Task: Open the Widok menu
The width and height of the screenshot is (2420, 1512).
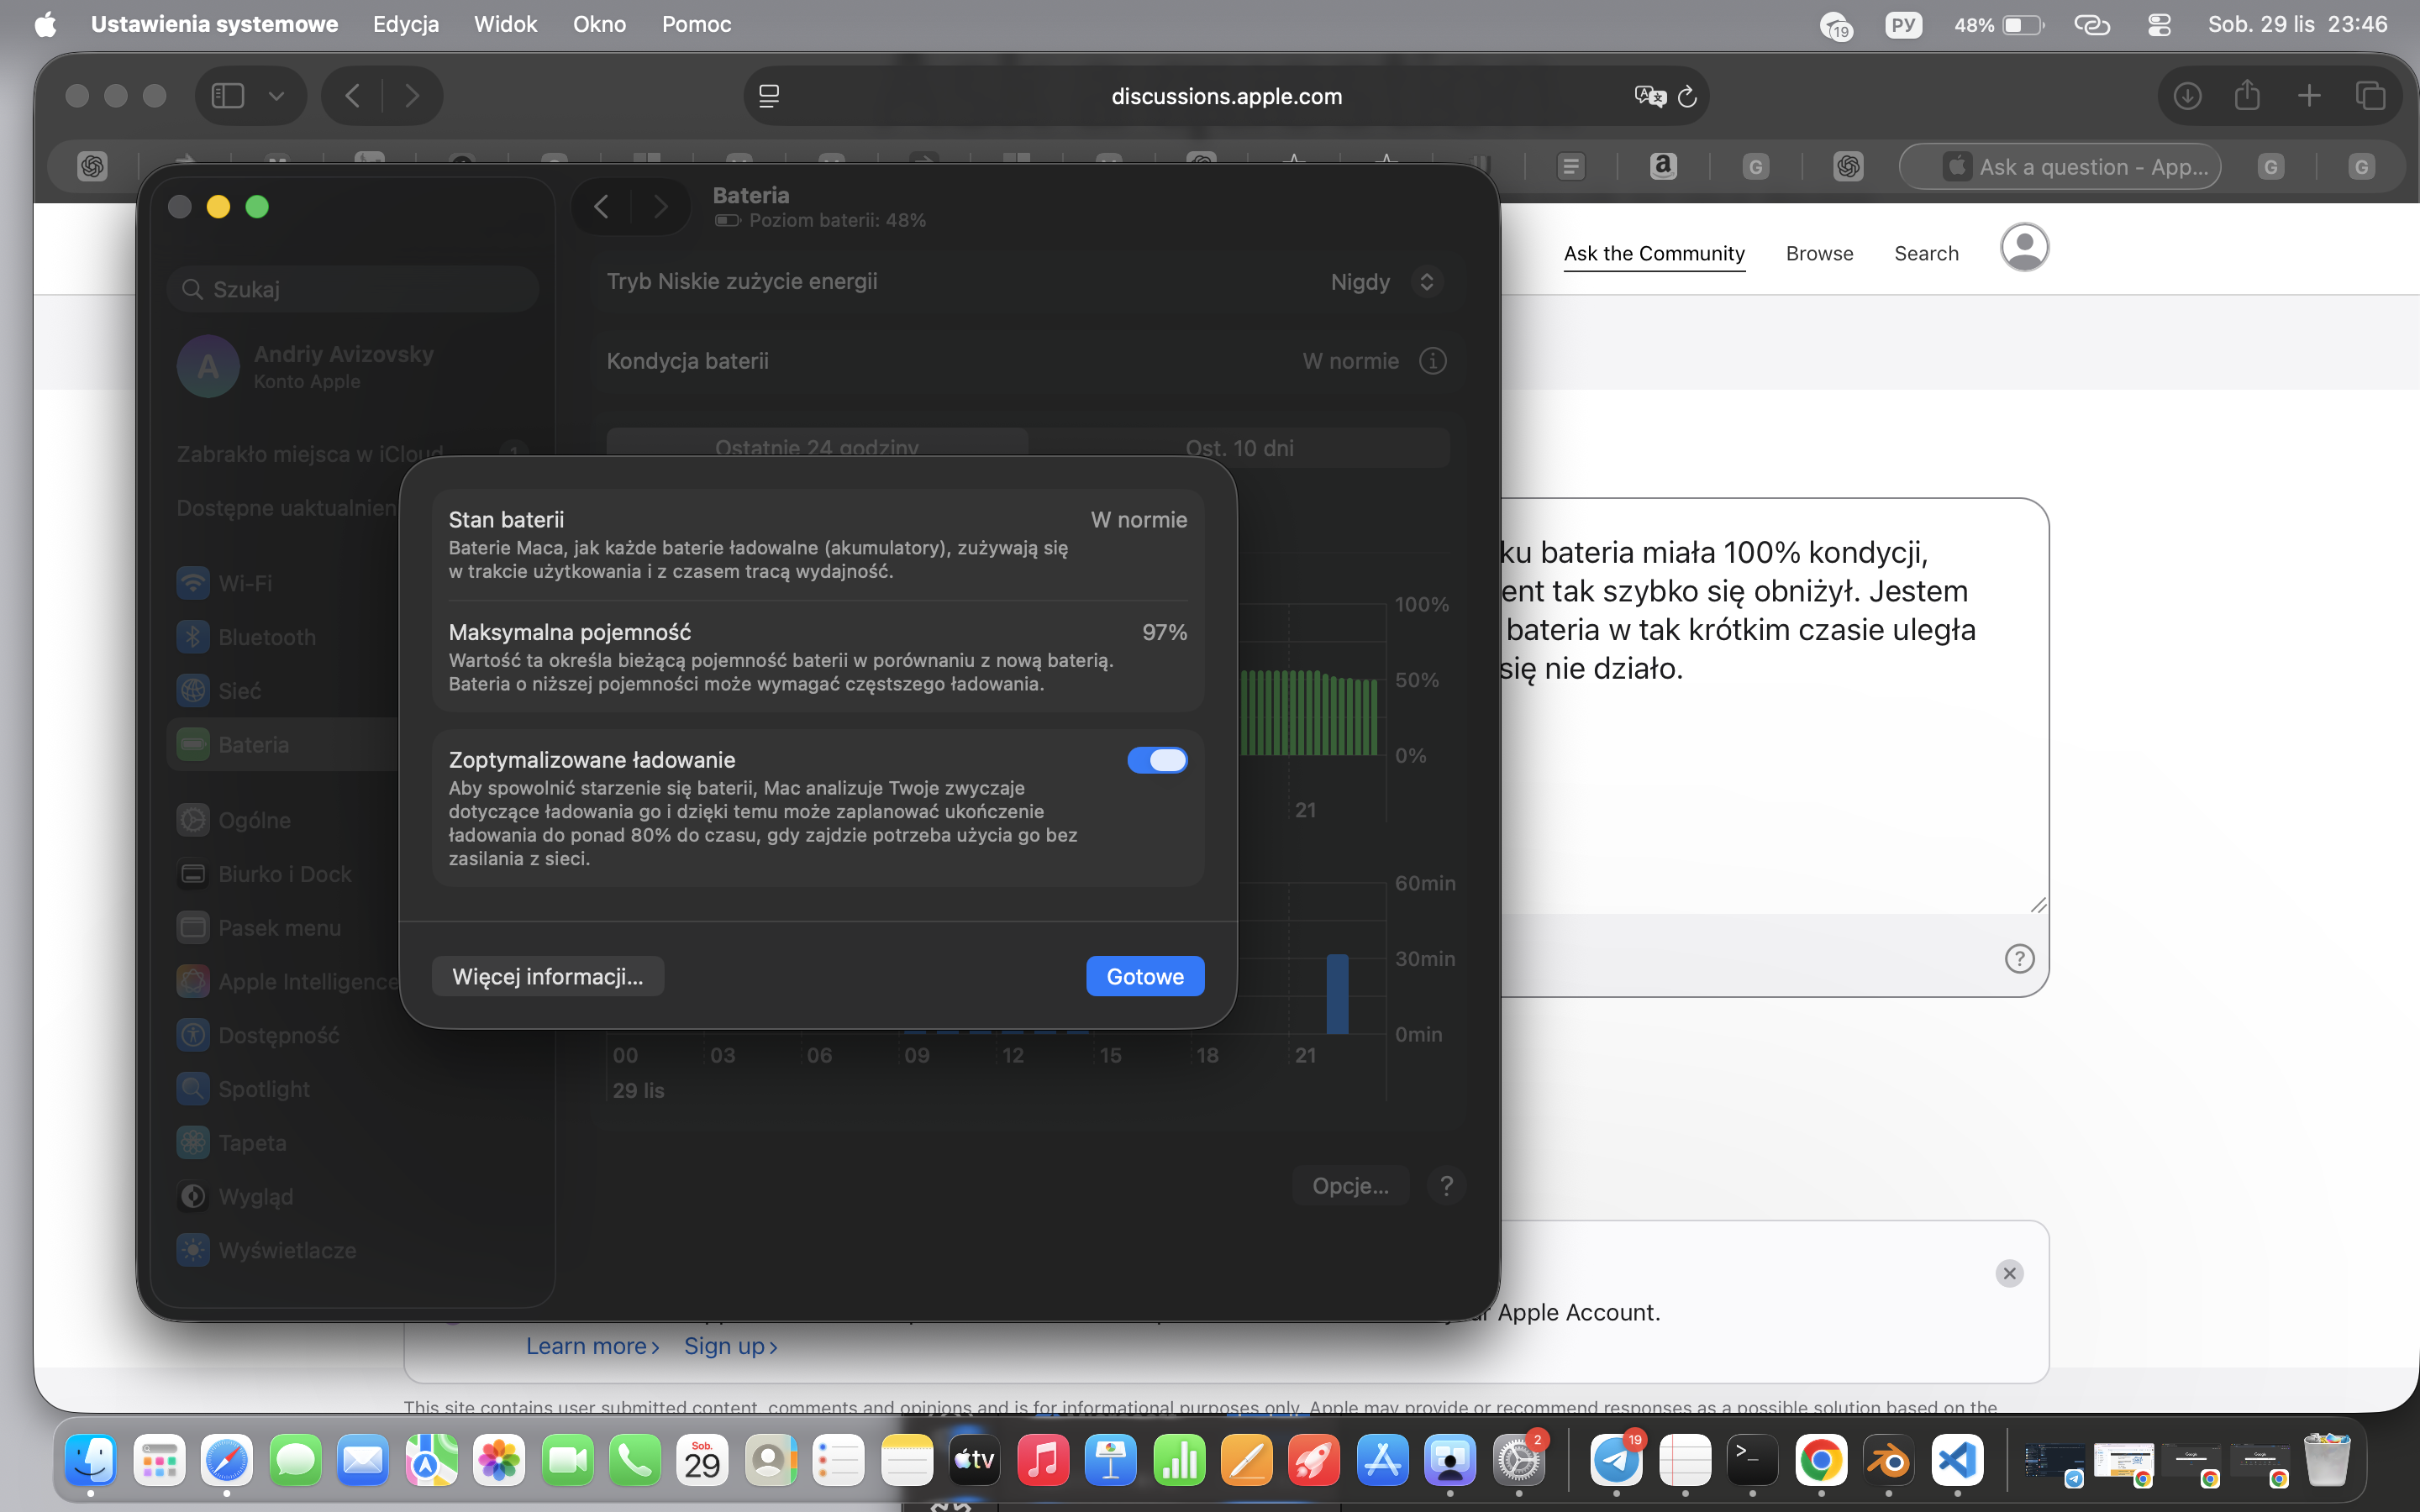Action: (505, 24)
